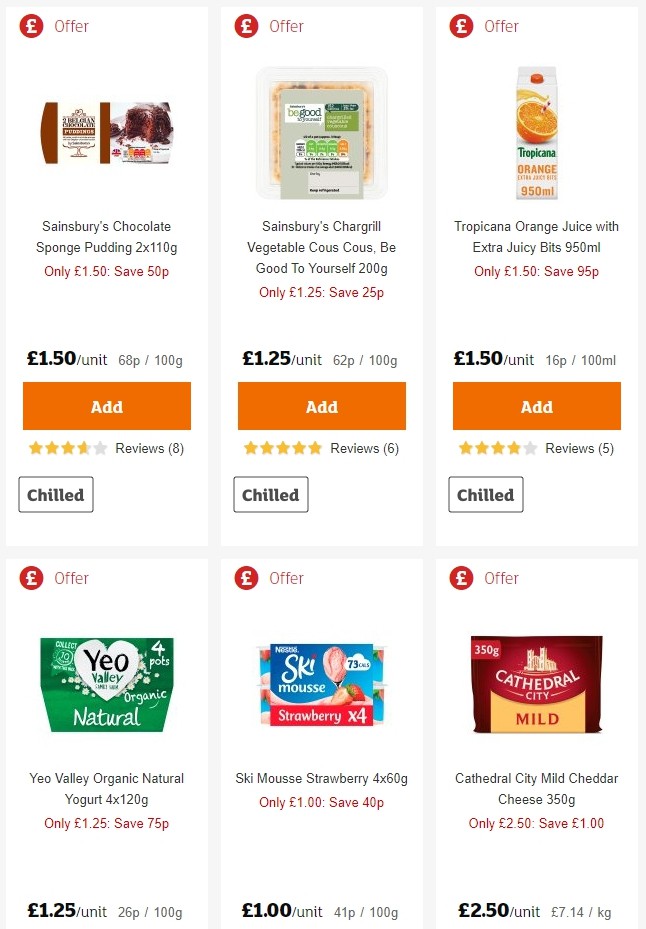The height and width of the screenshot is (929, 646).
Task: Add Tropicana Orange Juice to the trolley
Action: tap(536, 407)
